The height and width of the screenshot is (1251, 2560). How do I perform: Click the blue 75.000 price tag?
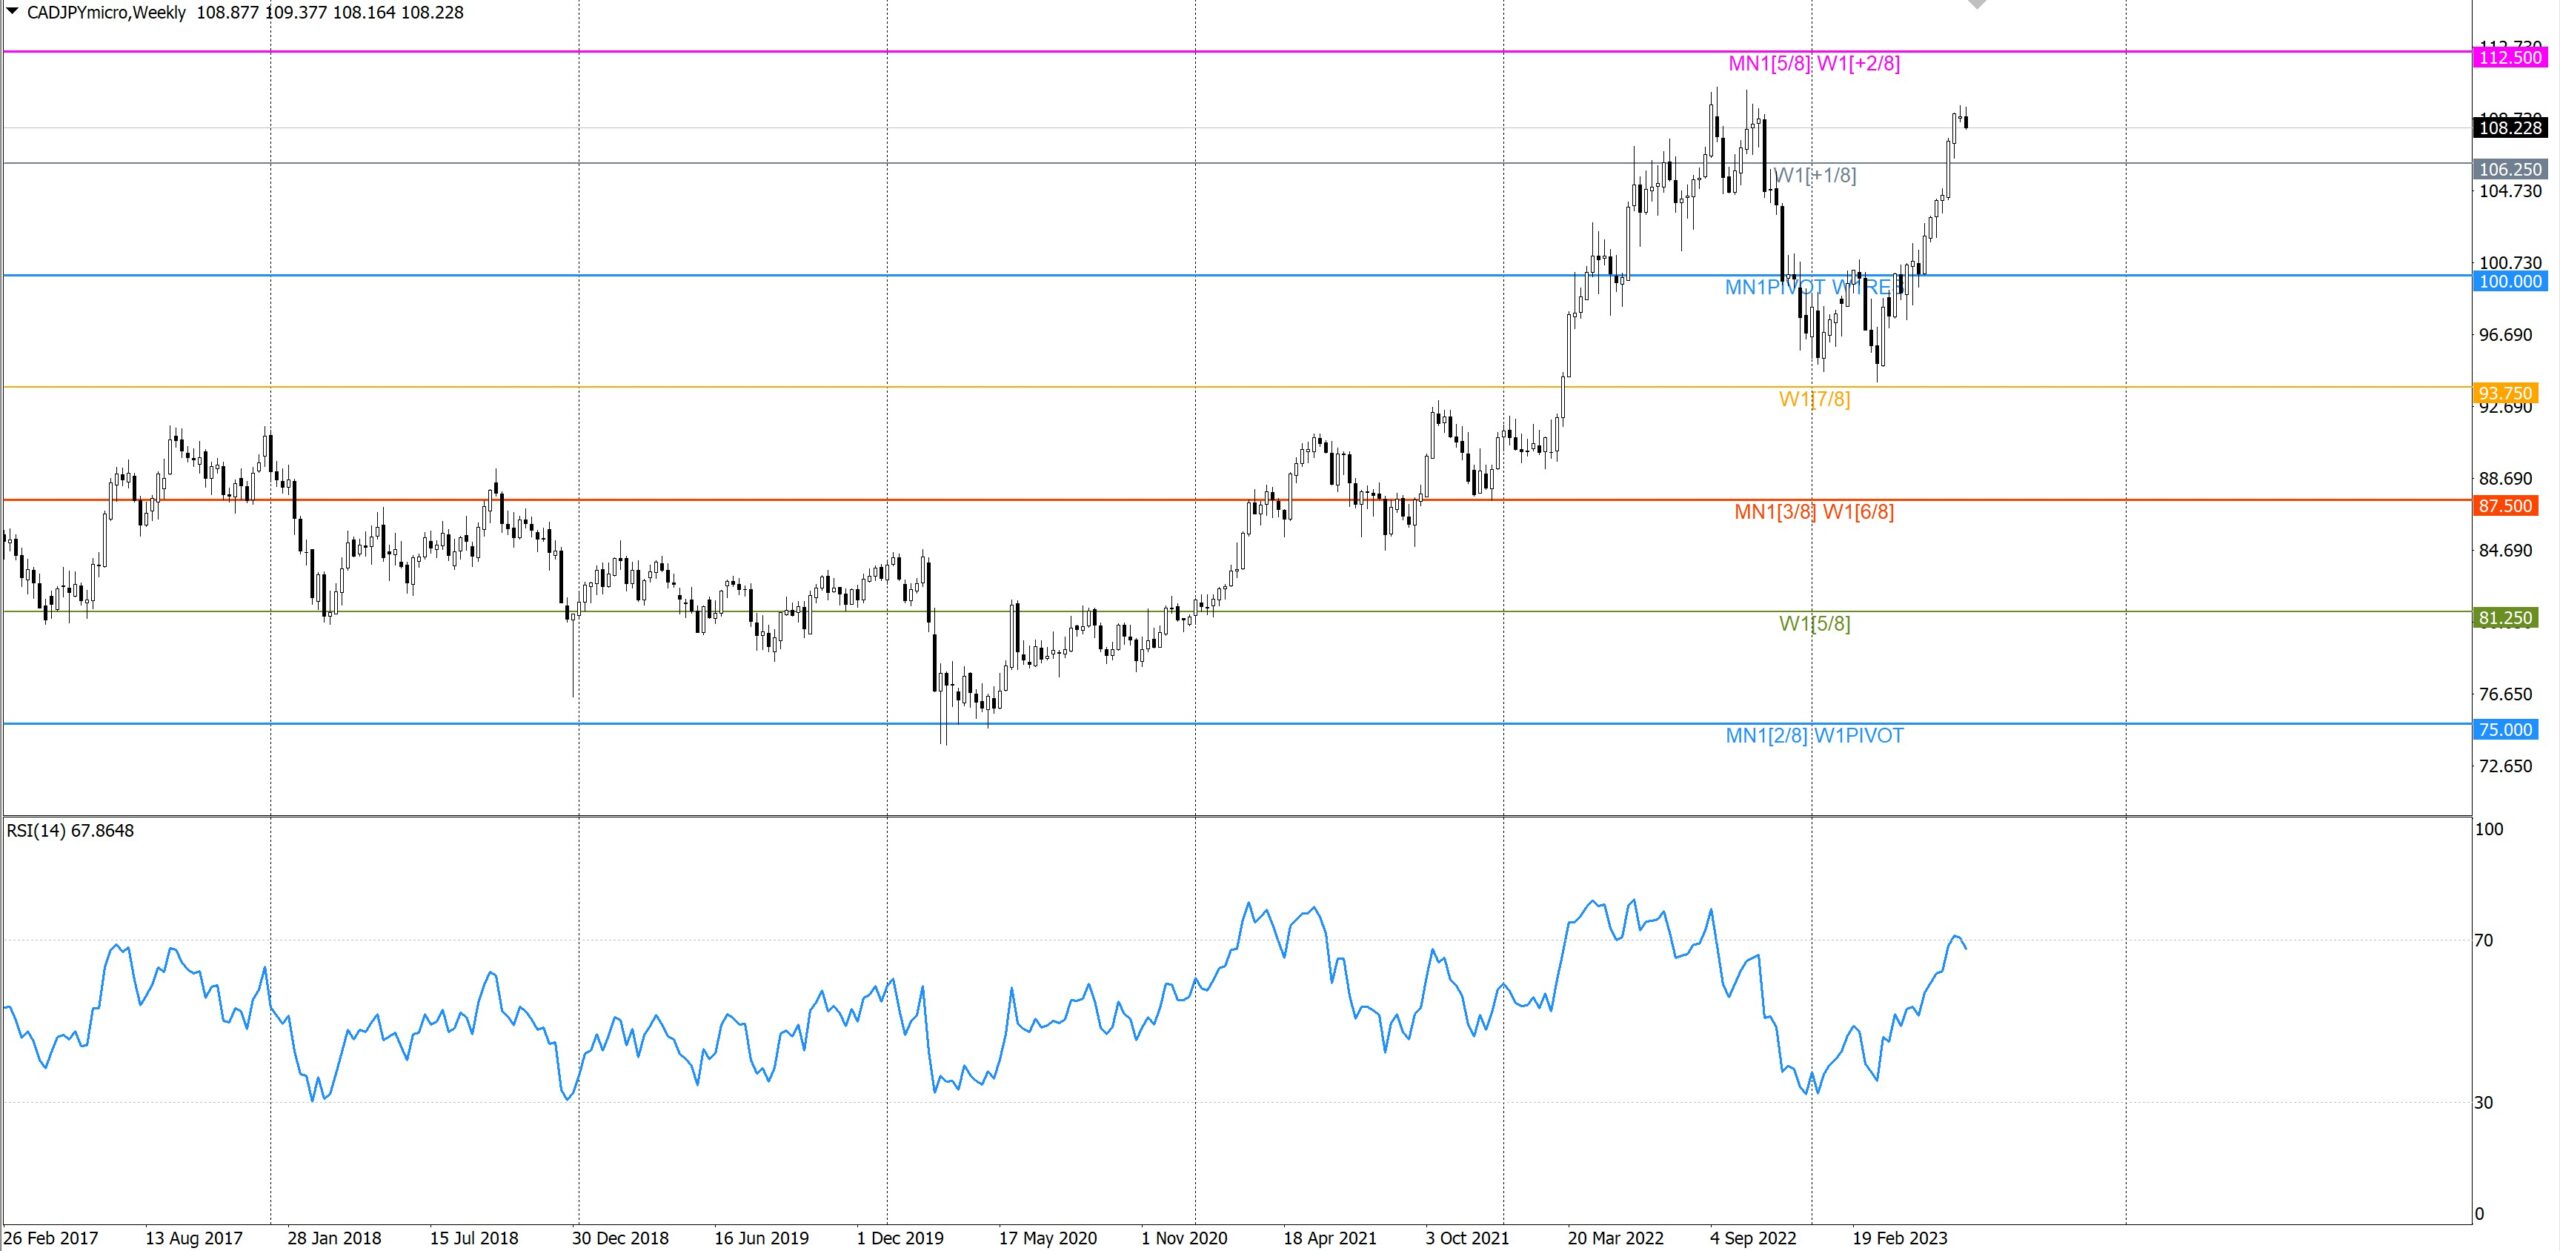tap(2505, 730)
